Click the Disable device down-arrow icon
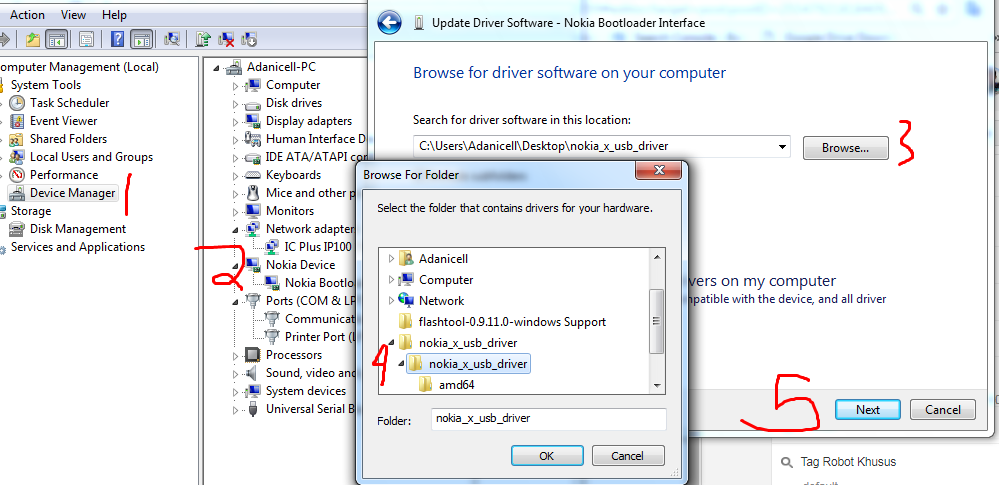This screenshot has width=999, height=485. pos(248,40)
